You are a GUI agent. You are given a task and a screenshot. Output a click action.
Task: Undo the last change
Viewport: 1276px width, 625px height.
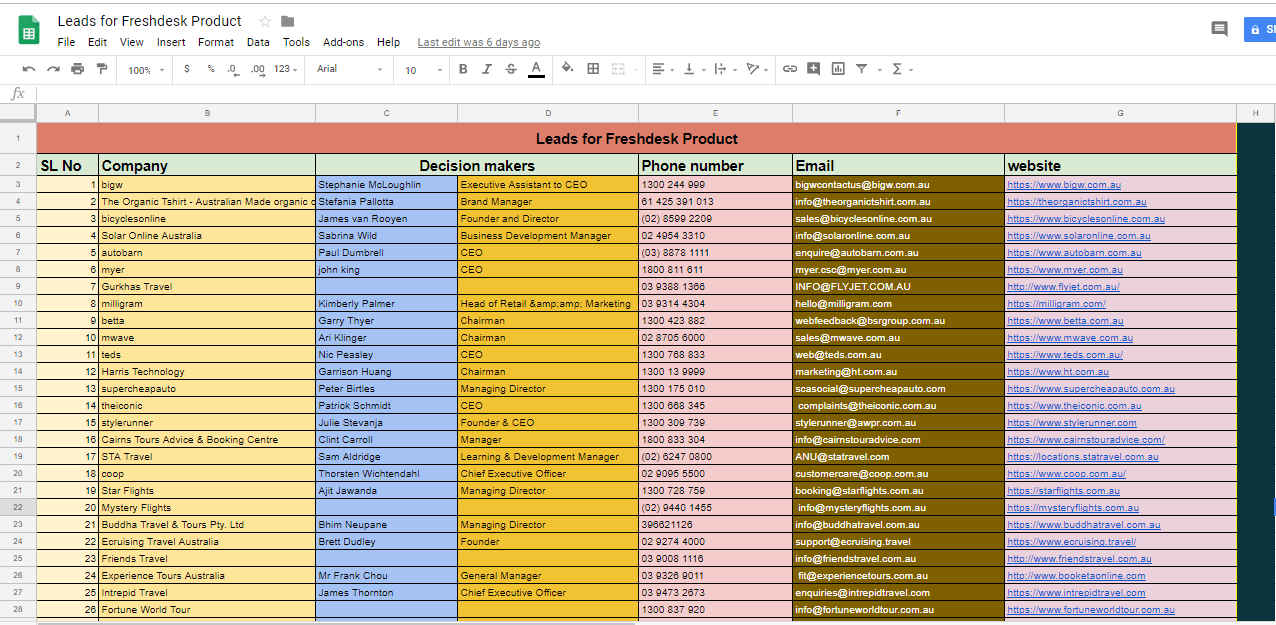tap(28, 69)
